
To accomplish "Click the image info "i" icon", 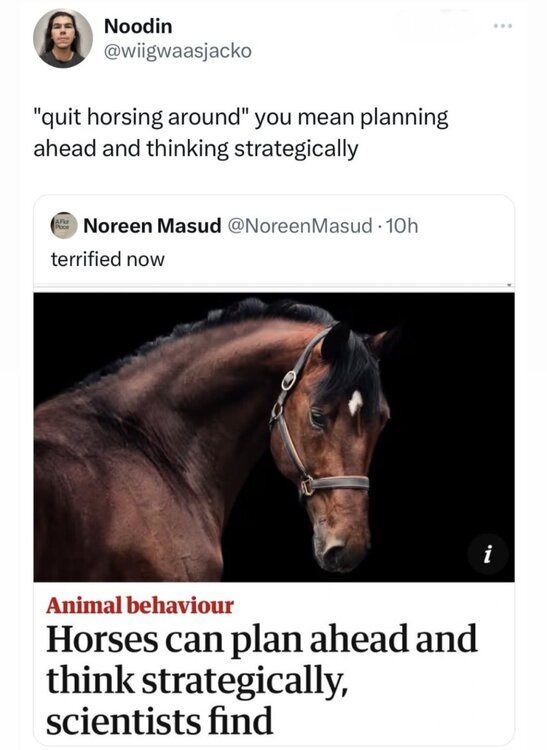I will tap(487, 555).
